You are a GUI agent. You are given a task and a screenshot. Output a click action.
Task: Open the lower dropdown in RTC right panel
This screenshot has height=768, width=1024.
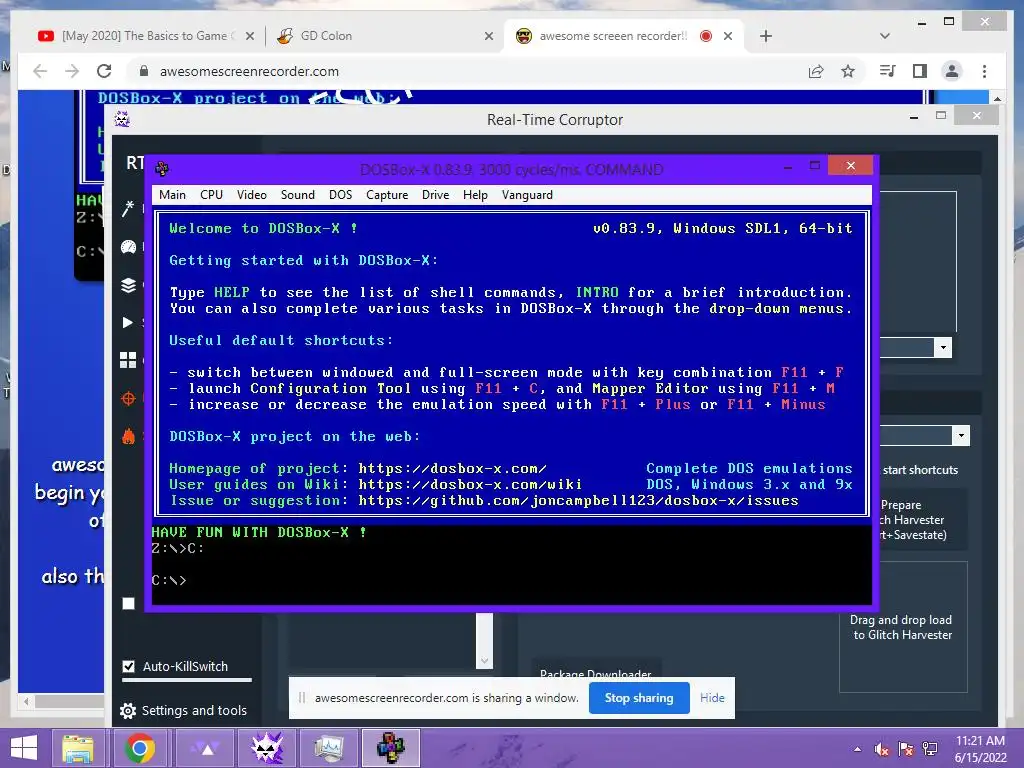(961, 436)
